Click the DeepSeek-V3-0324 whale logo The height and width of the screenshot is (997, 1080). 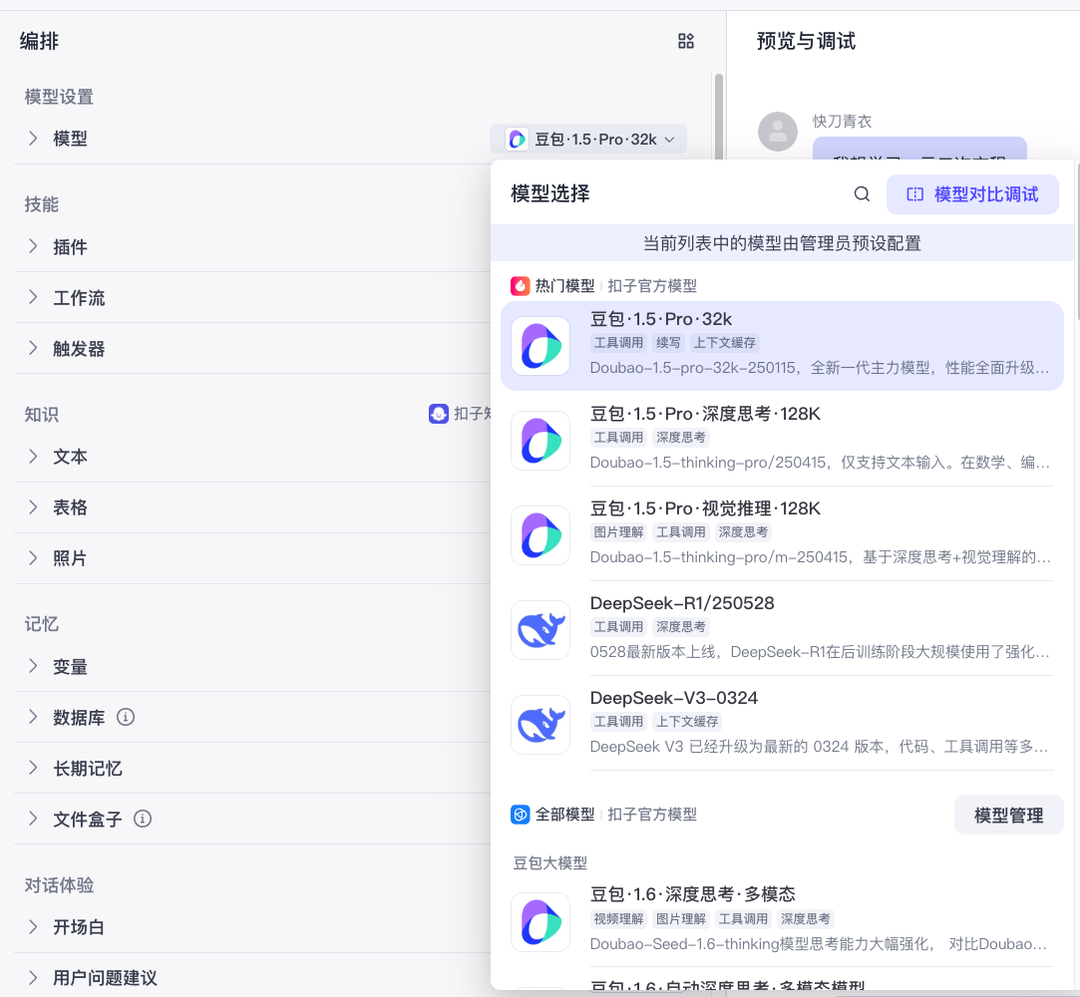(x=541, y=725)
